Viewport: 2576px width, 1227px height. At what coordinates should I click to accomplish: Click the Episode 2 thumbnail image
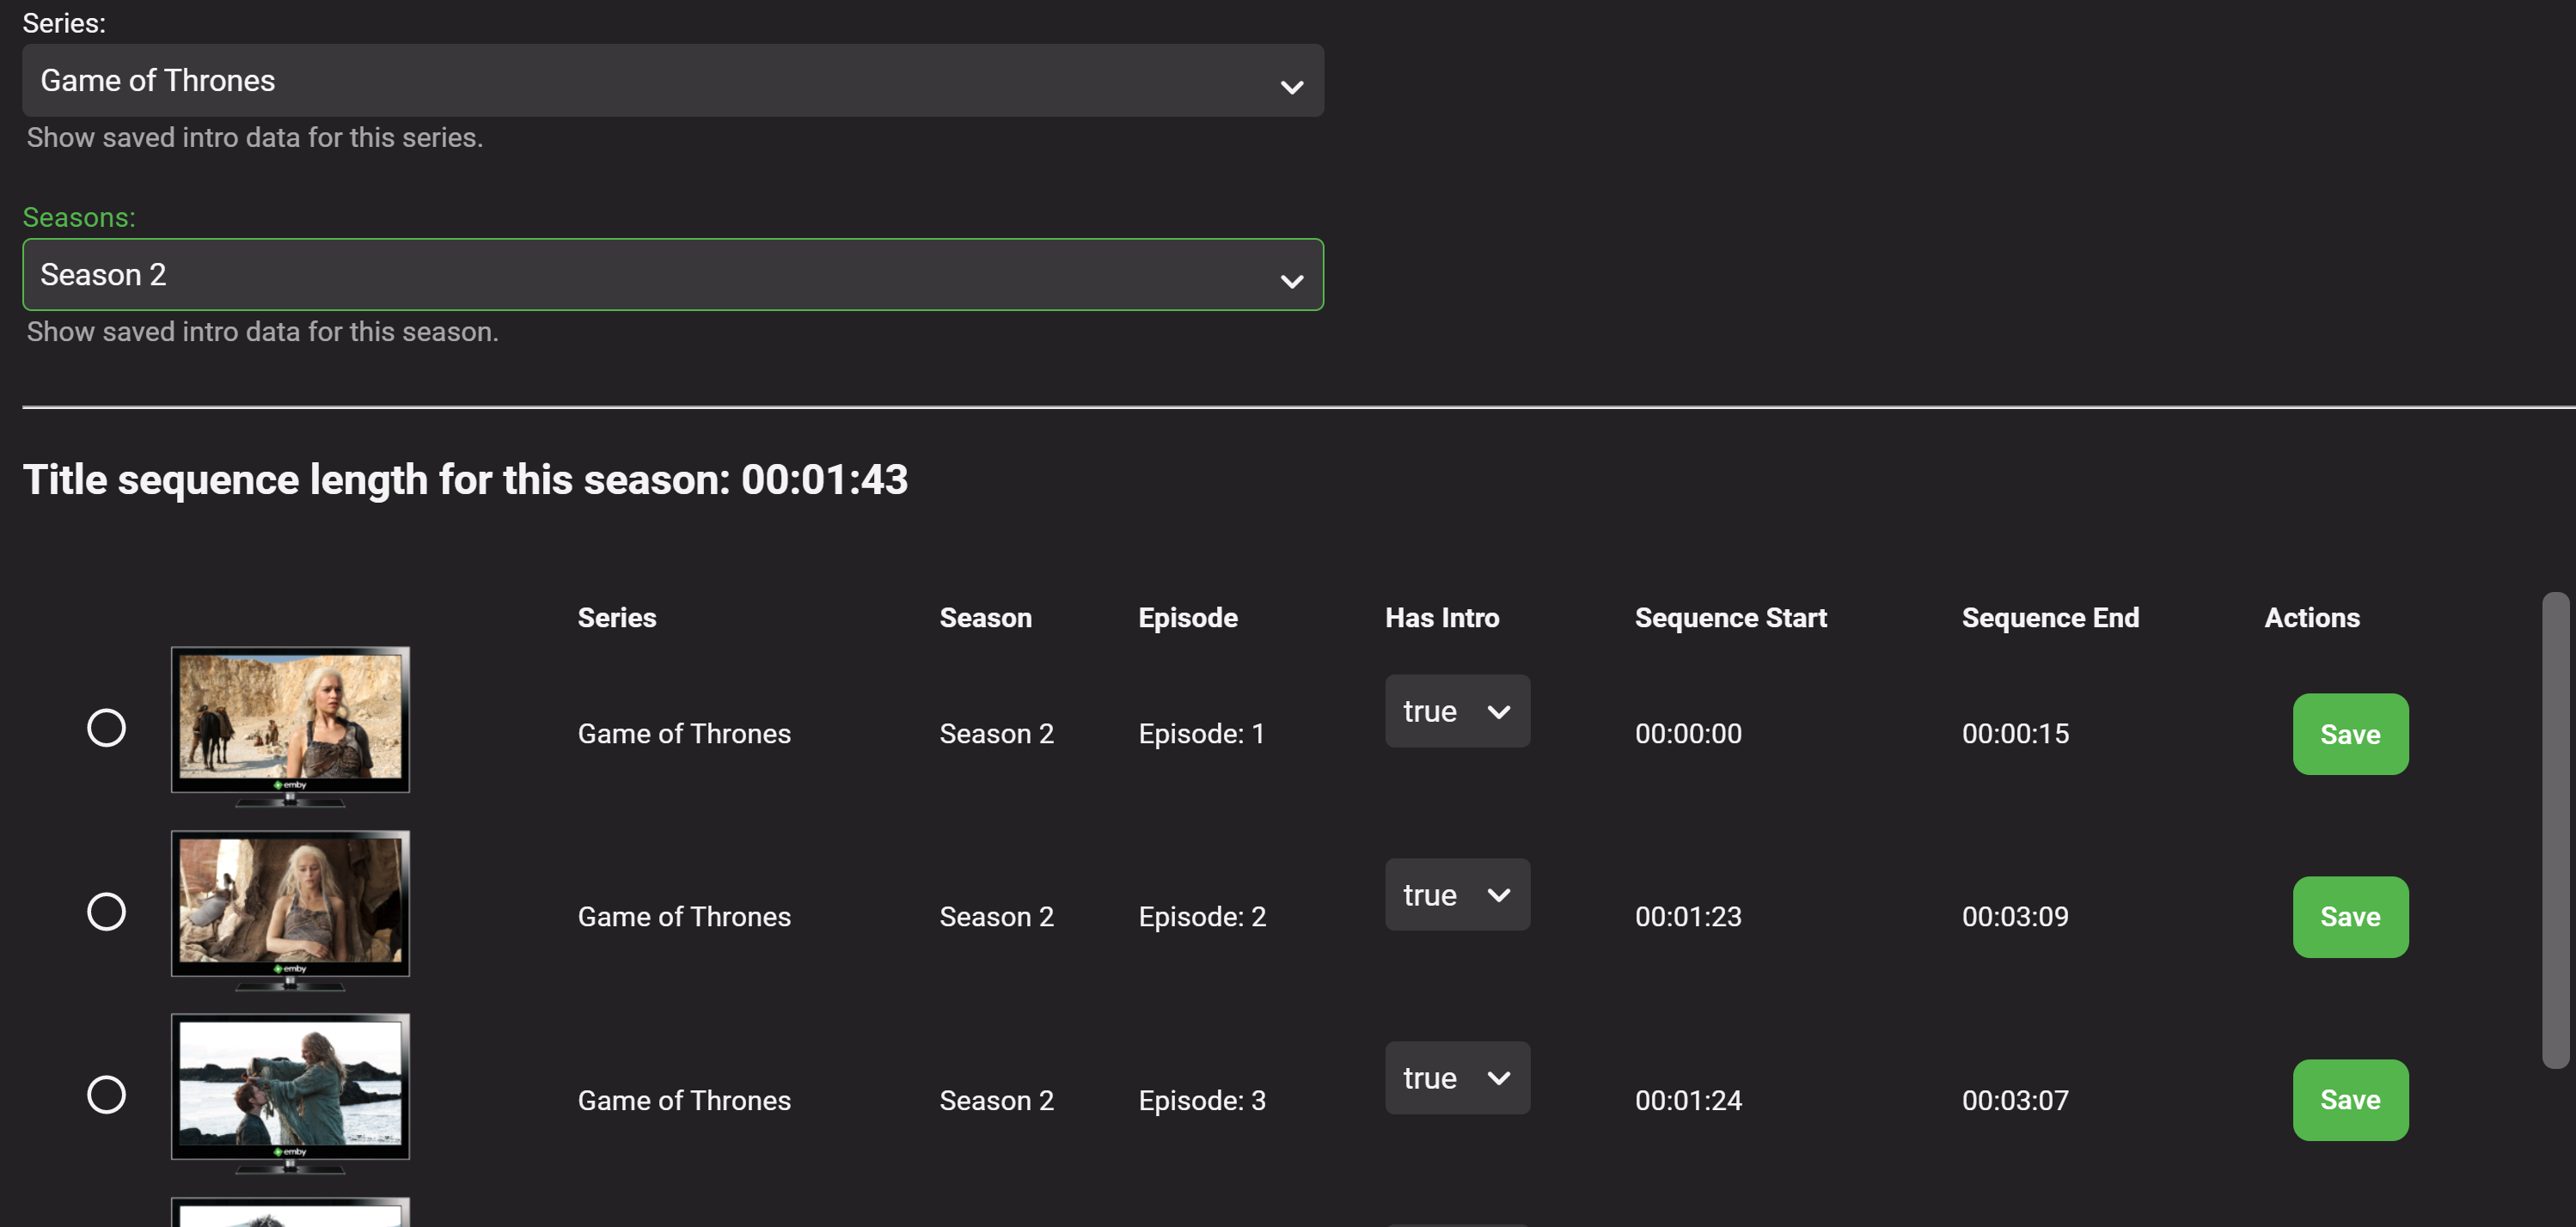(290, 906)
